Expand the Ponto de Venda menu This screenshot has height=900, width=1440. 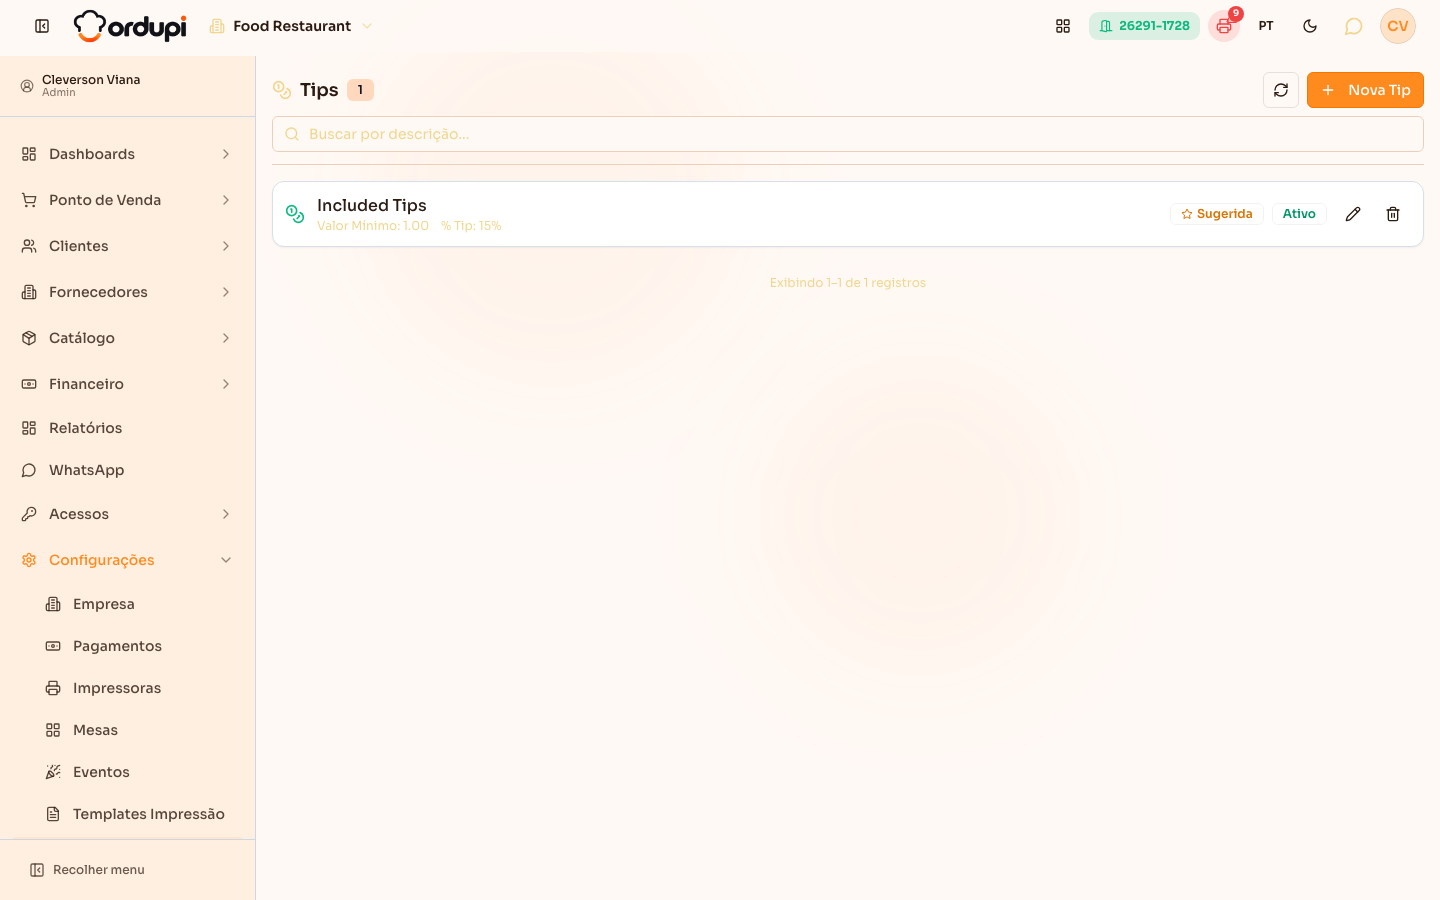[128, 200]
